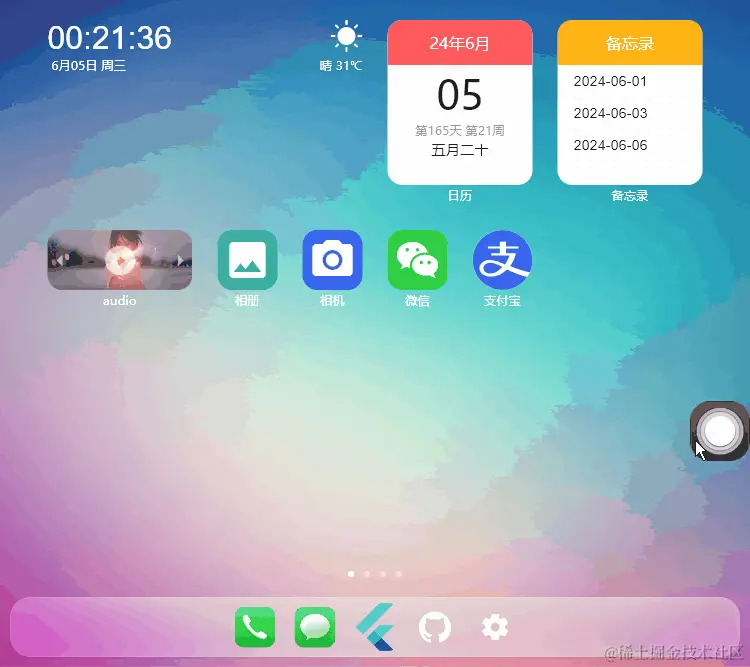This screenshot has height=667, width=750.
Task: Open the Messages app in the dock
Action: click(x=315, y=627)
